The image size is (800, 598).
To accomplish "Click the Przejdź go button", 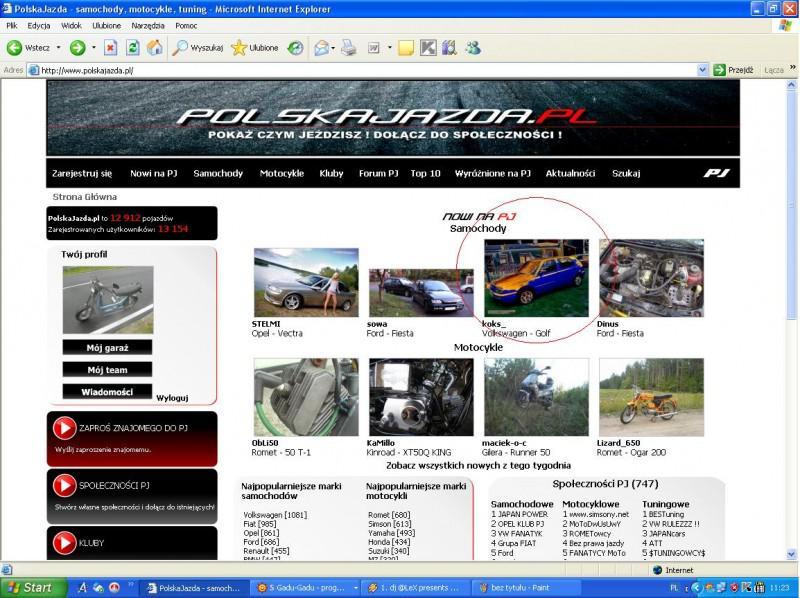I will coord(733,70).
